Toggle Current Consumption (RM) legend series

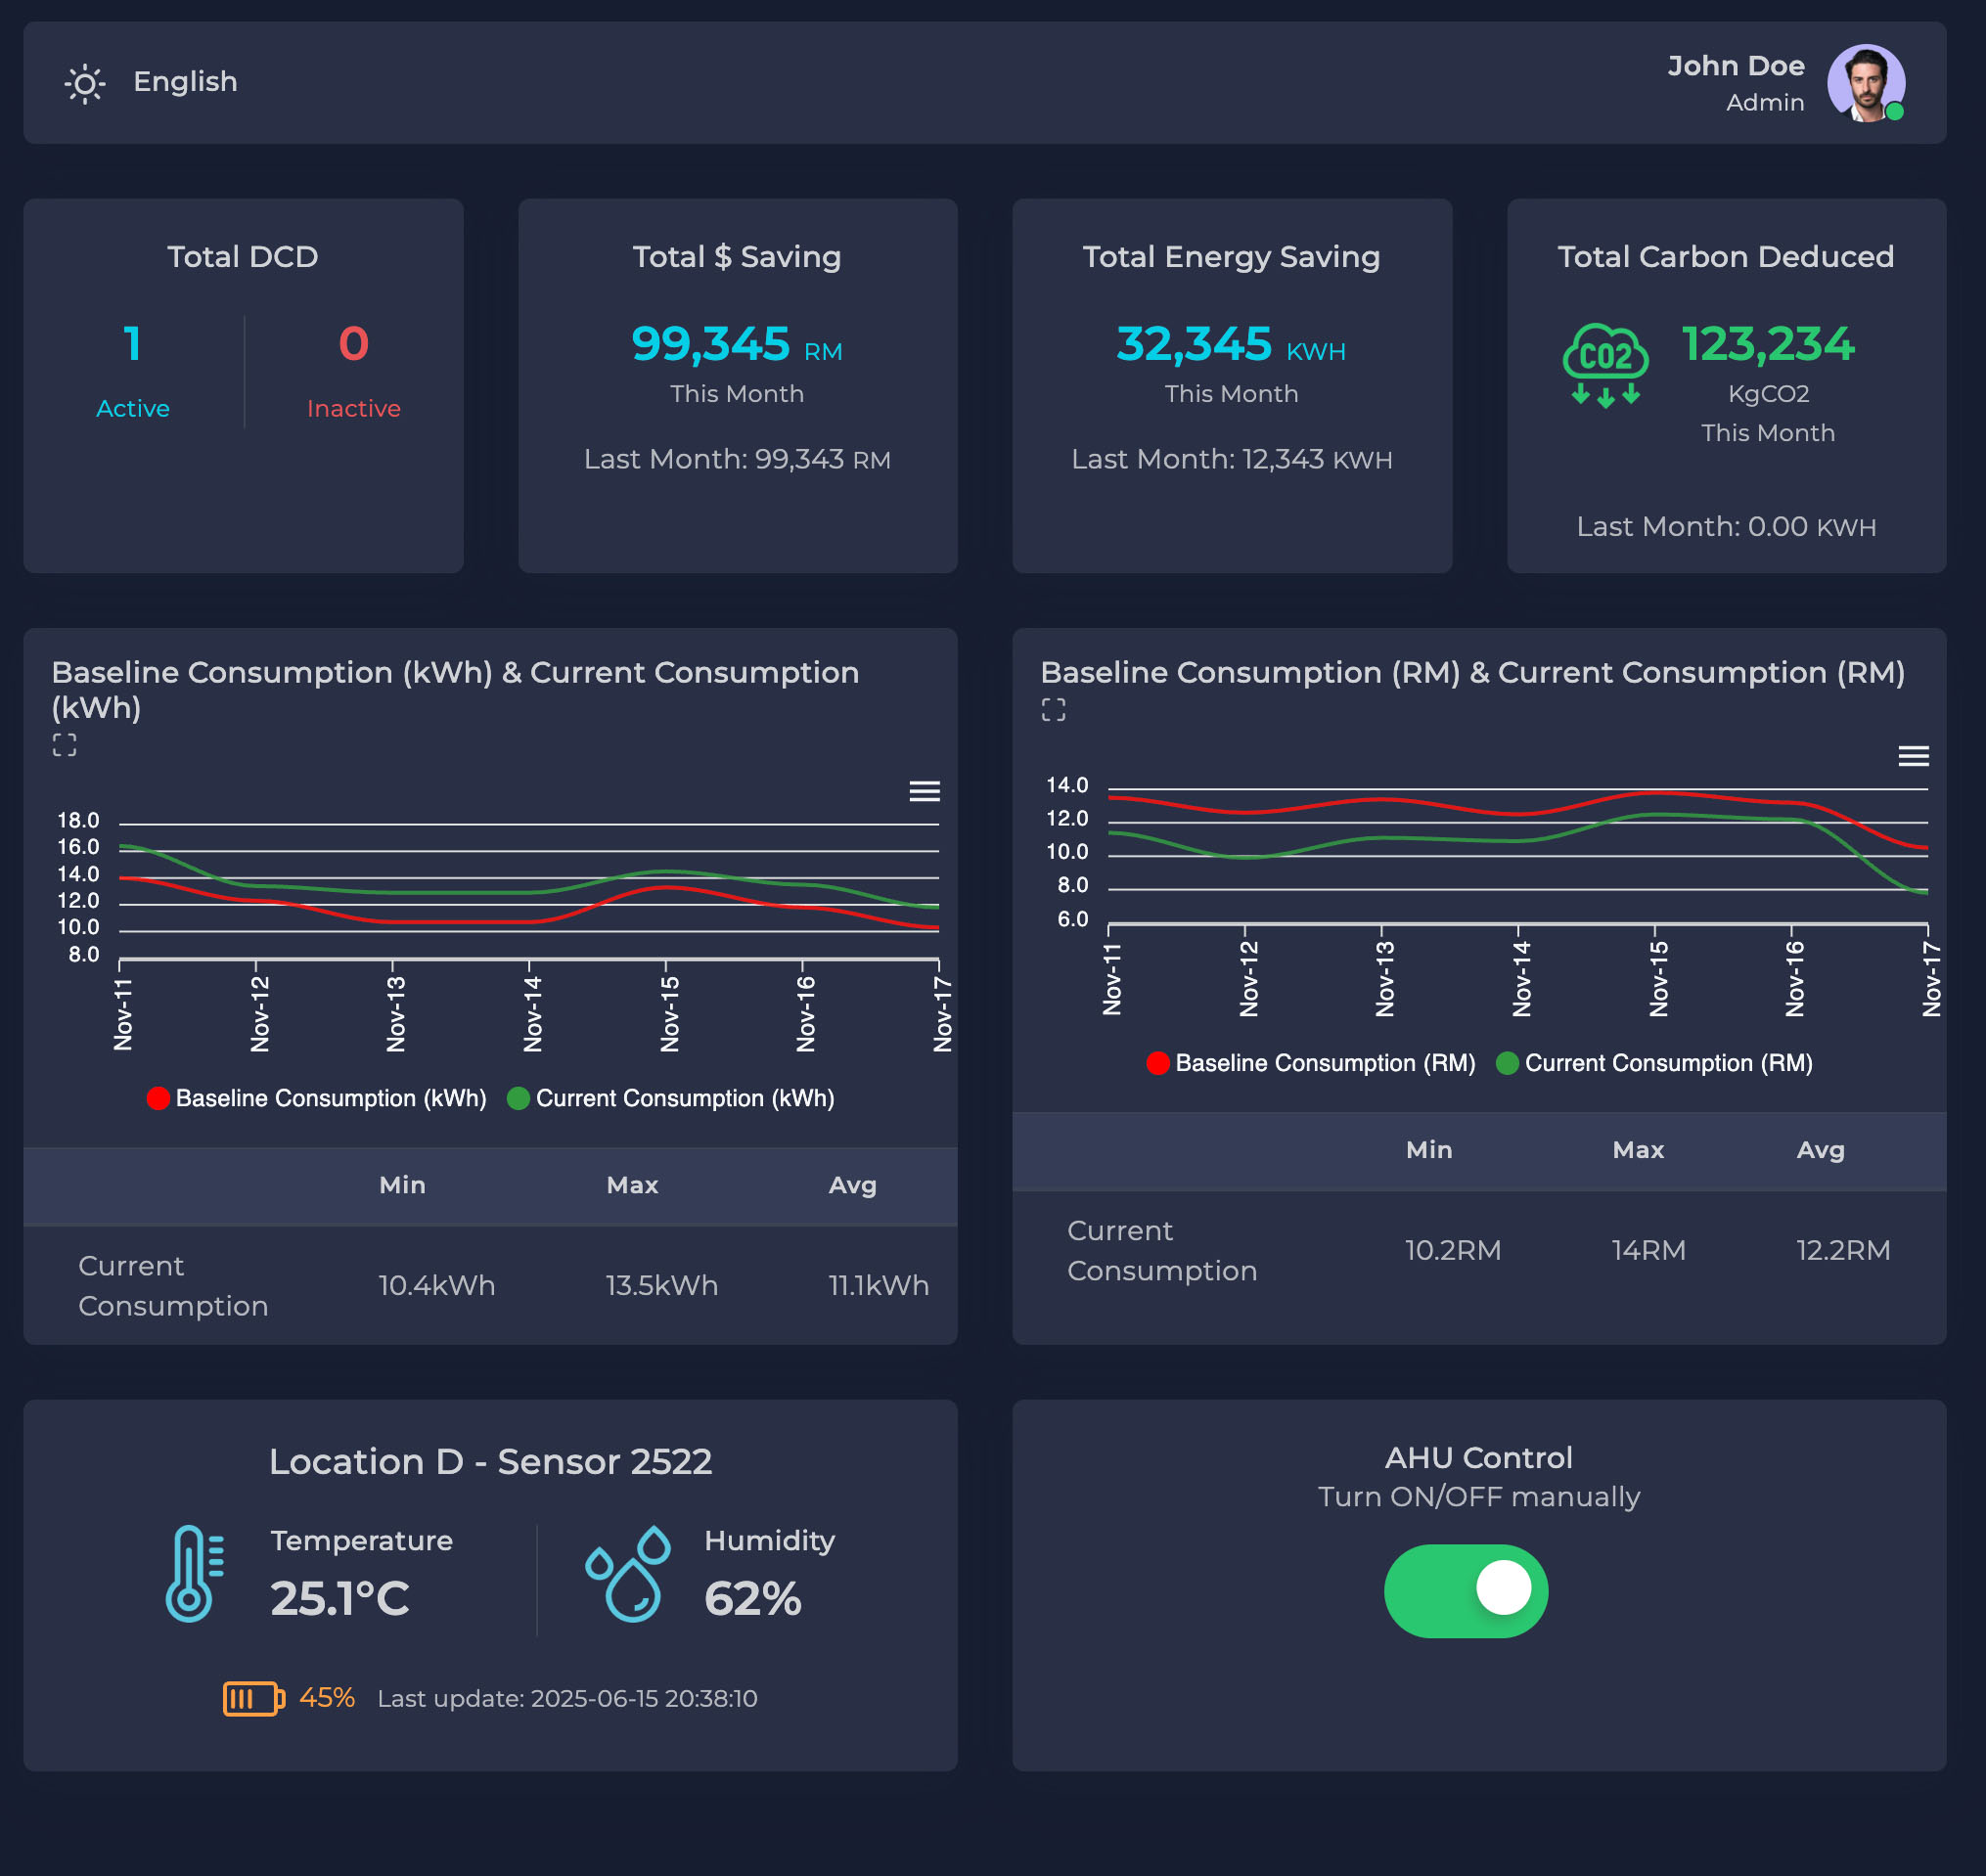pyautogui.click(x=1653, y=1063)
